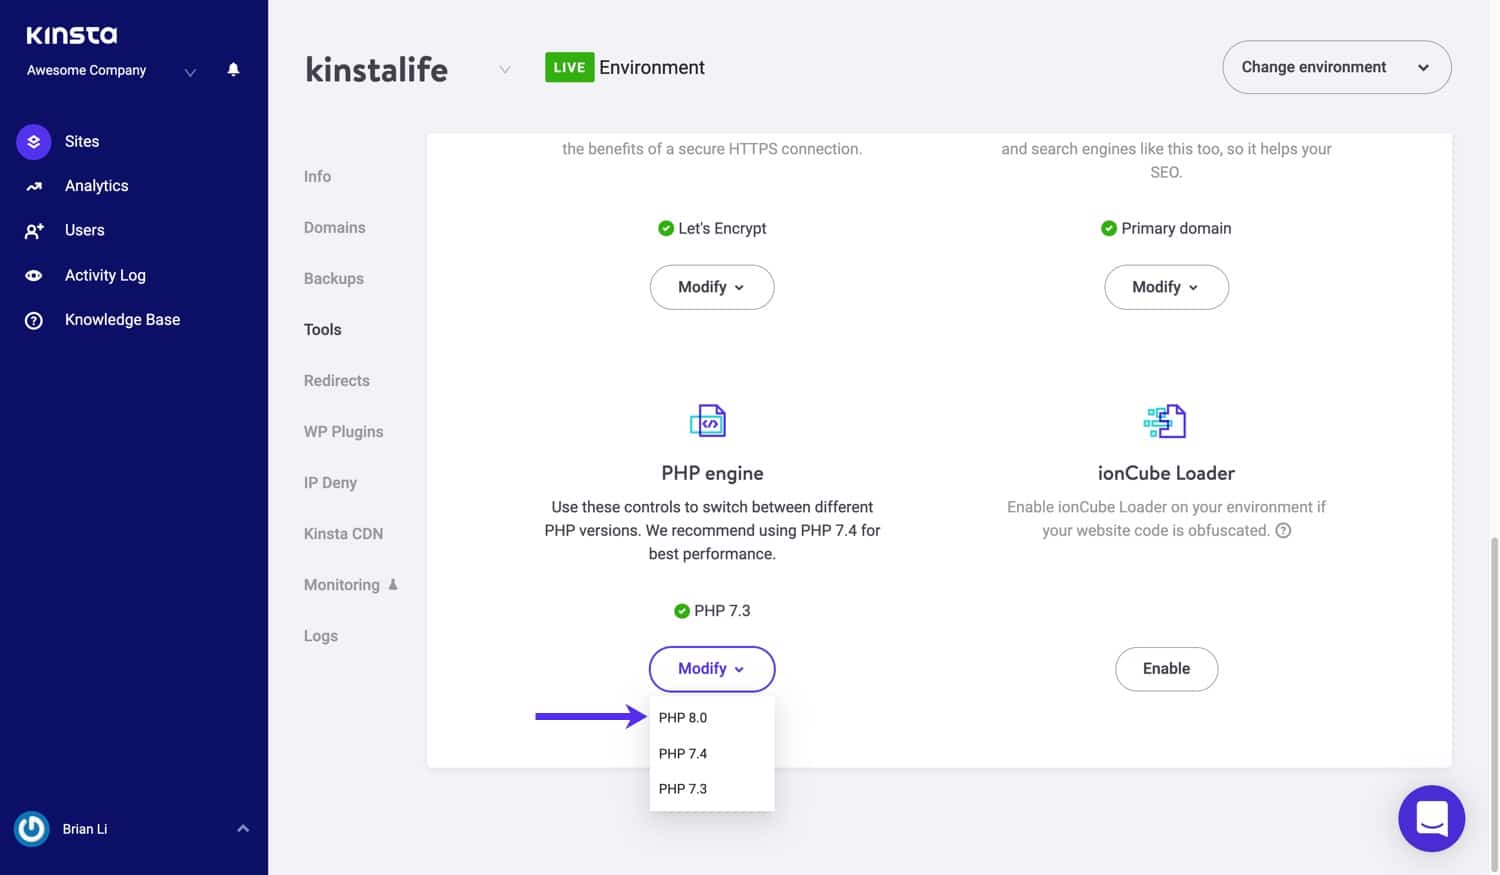Select PHP 7.4 from the dropdown
The height and width of the screenshot is (875, 1500).
coord(712,754)
